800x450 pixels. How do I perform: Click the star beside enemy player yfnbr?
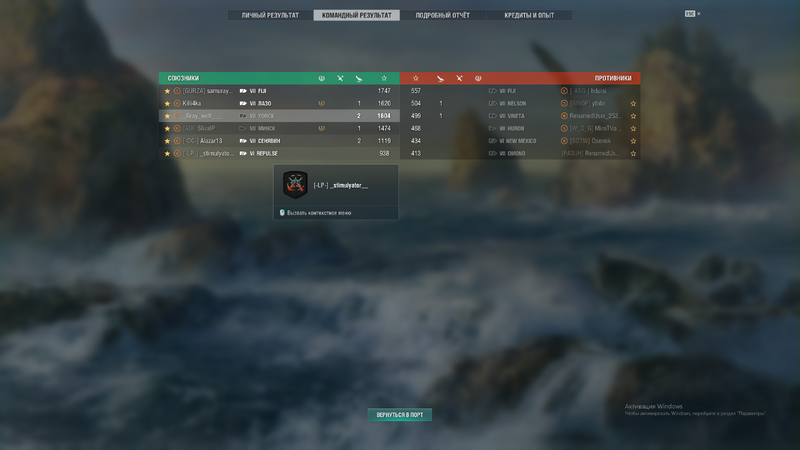click(633, 104)
